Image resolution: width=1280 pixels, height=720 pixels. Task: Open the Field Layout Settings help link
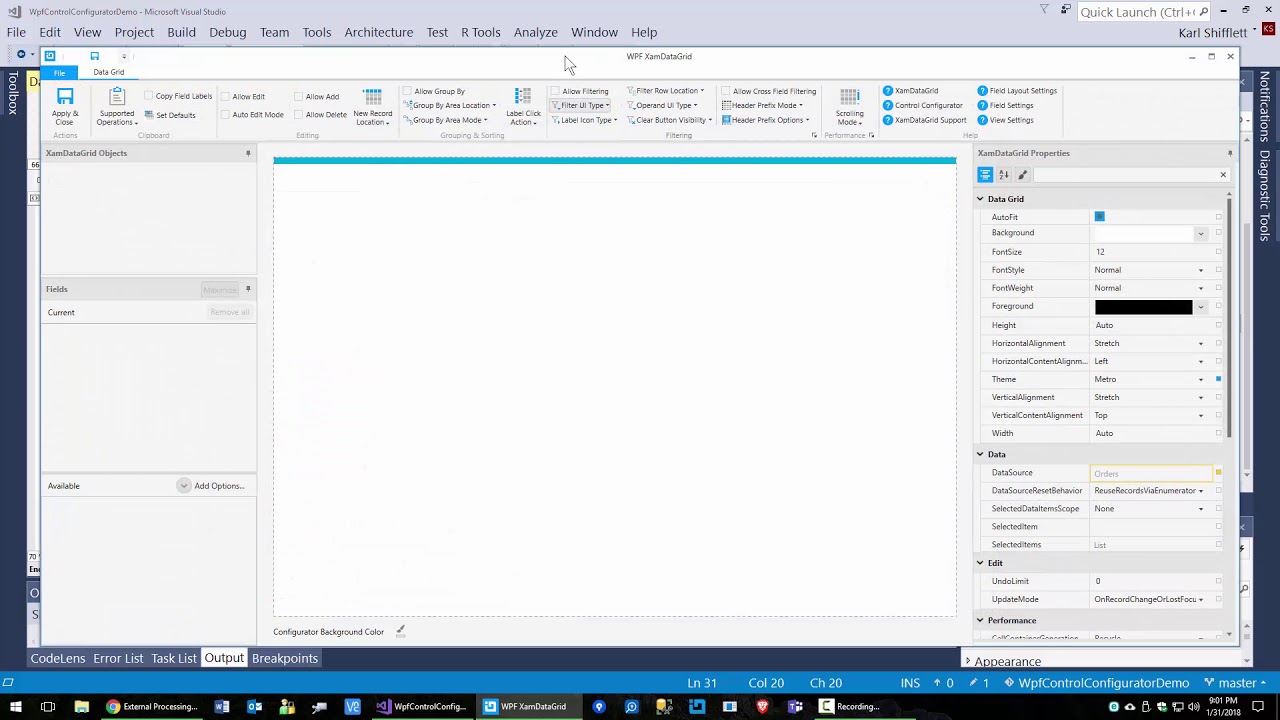(1016, 91)
